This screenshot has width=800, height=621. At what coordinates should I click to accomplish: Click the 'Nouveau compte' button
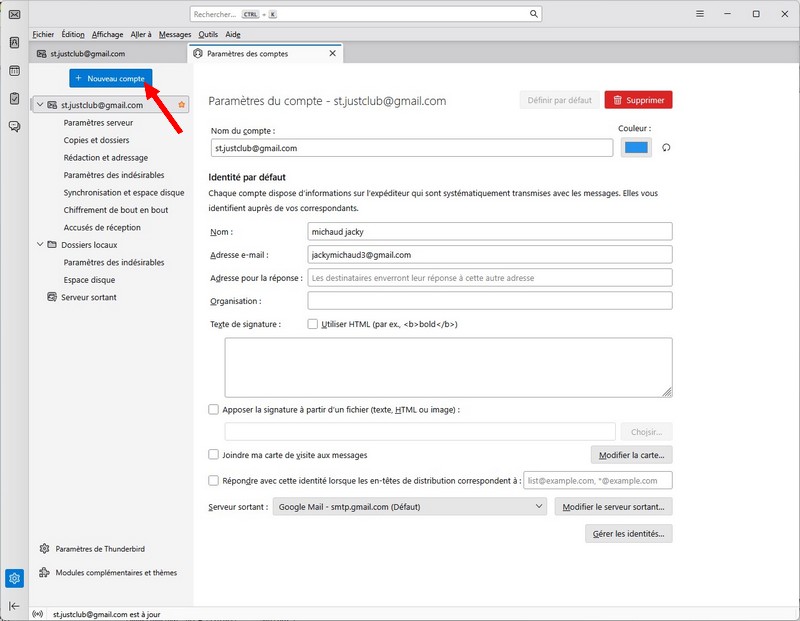pos(110,78)
